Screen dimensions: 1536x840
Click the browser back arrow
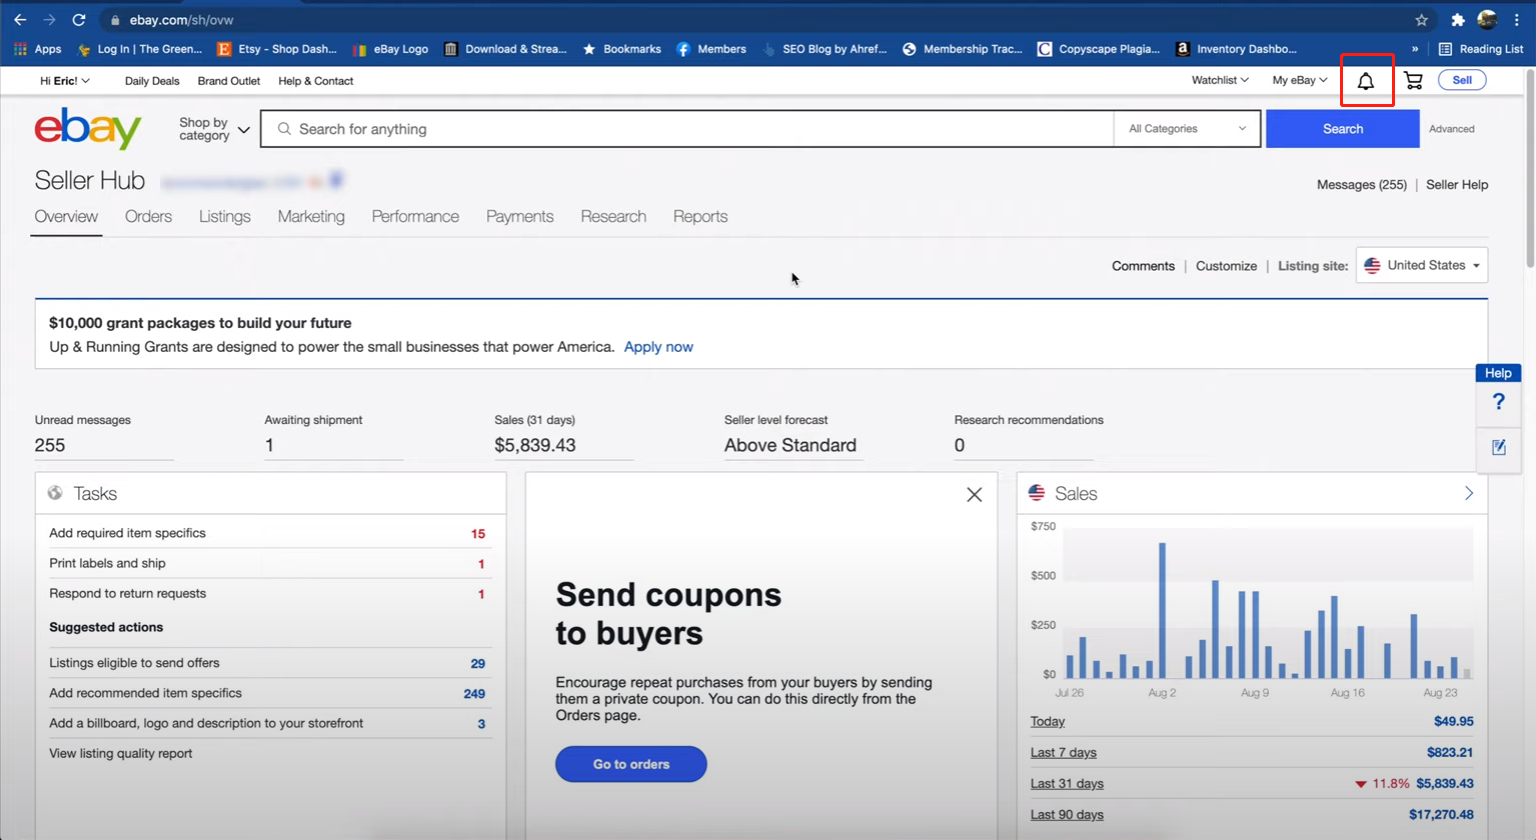(20, 20)
